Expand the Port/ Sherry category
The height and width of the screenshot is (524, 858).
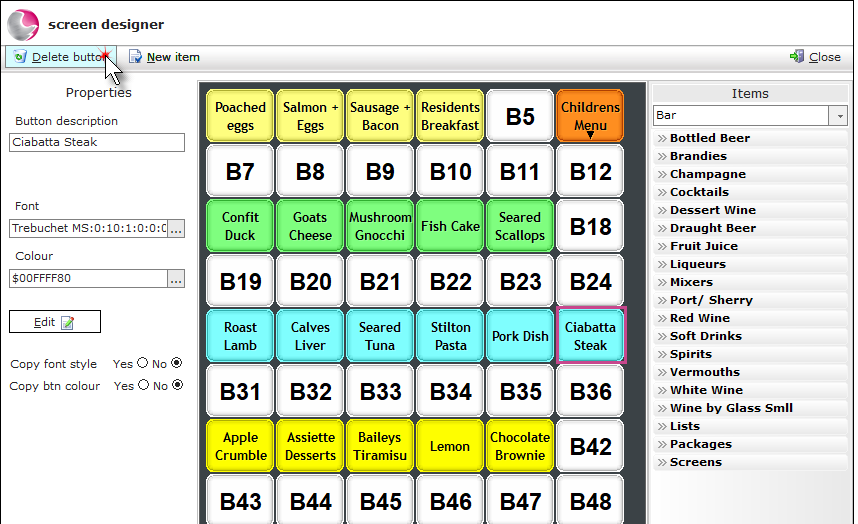[750, 300]
